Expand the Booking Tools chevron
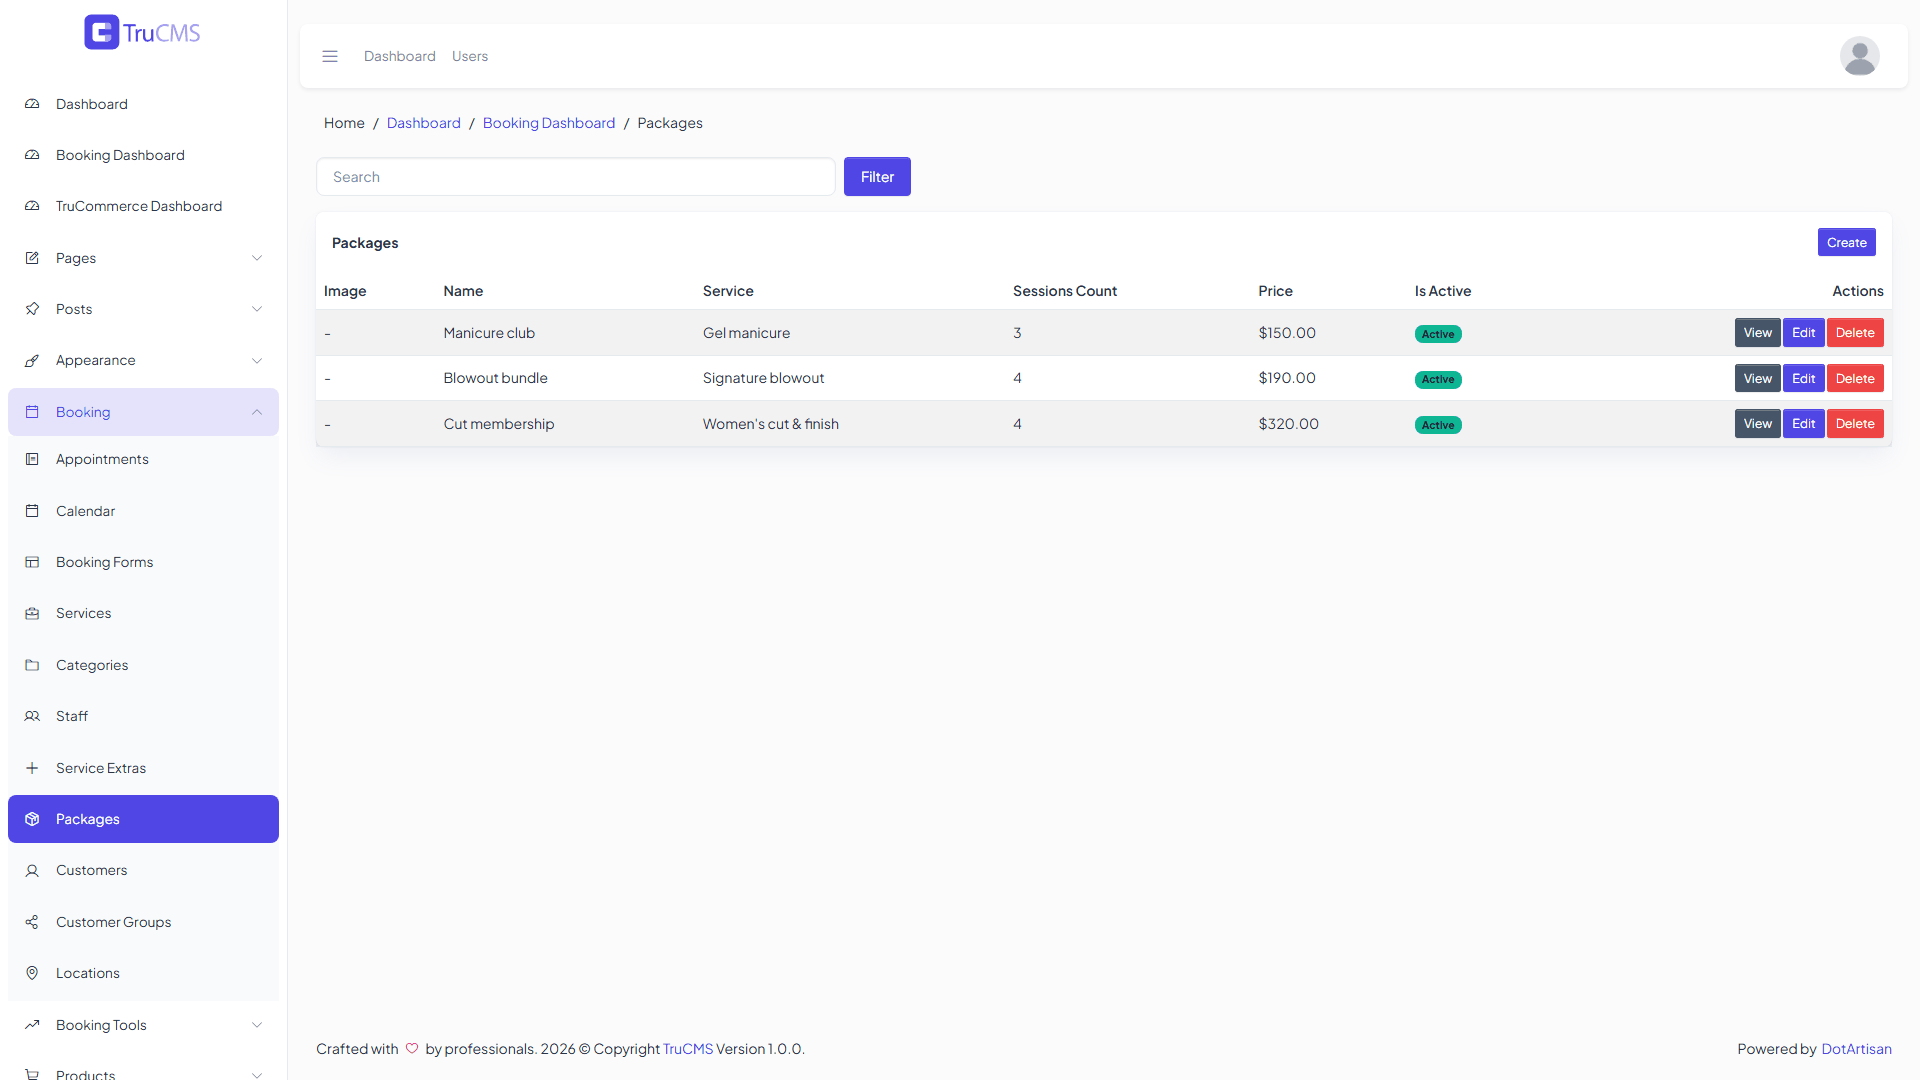 coord(257,1025)
